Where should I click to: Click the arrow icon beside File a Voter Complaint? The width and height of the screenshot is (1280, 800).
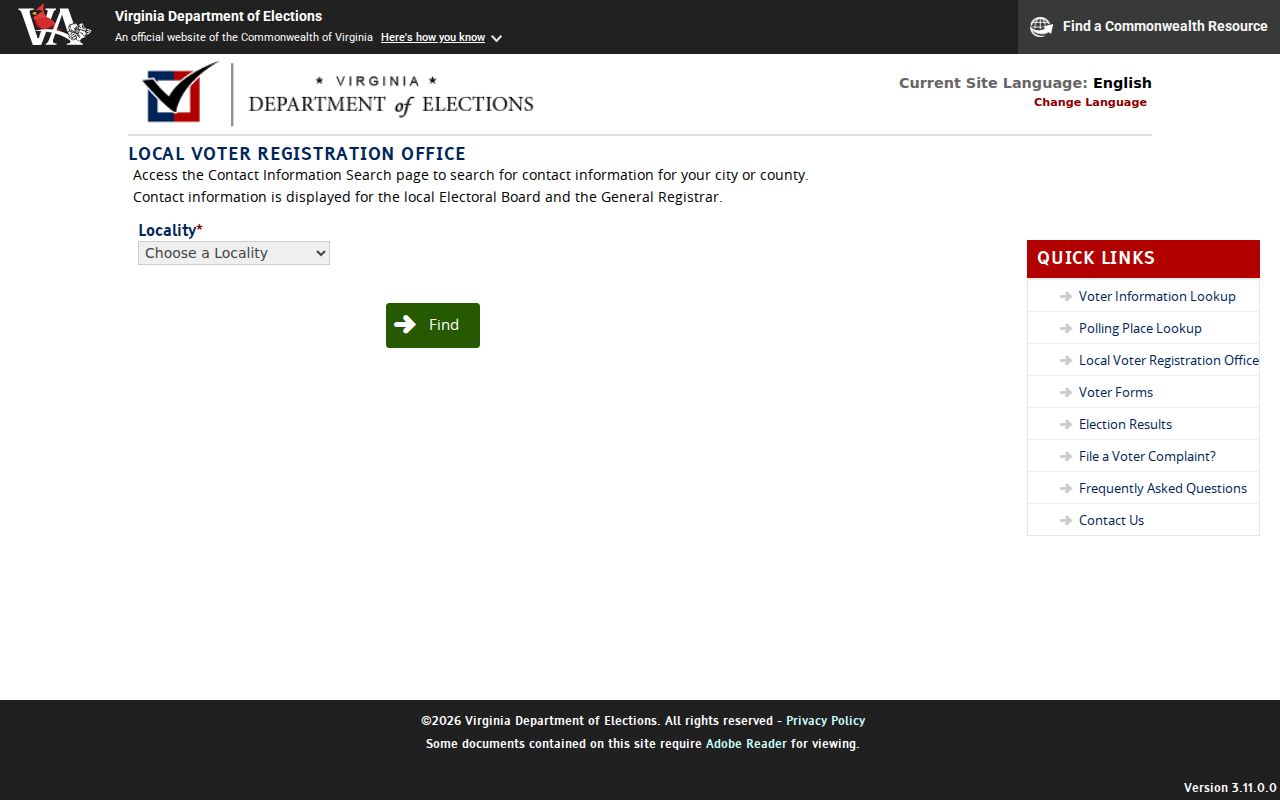pos(1066,457)
